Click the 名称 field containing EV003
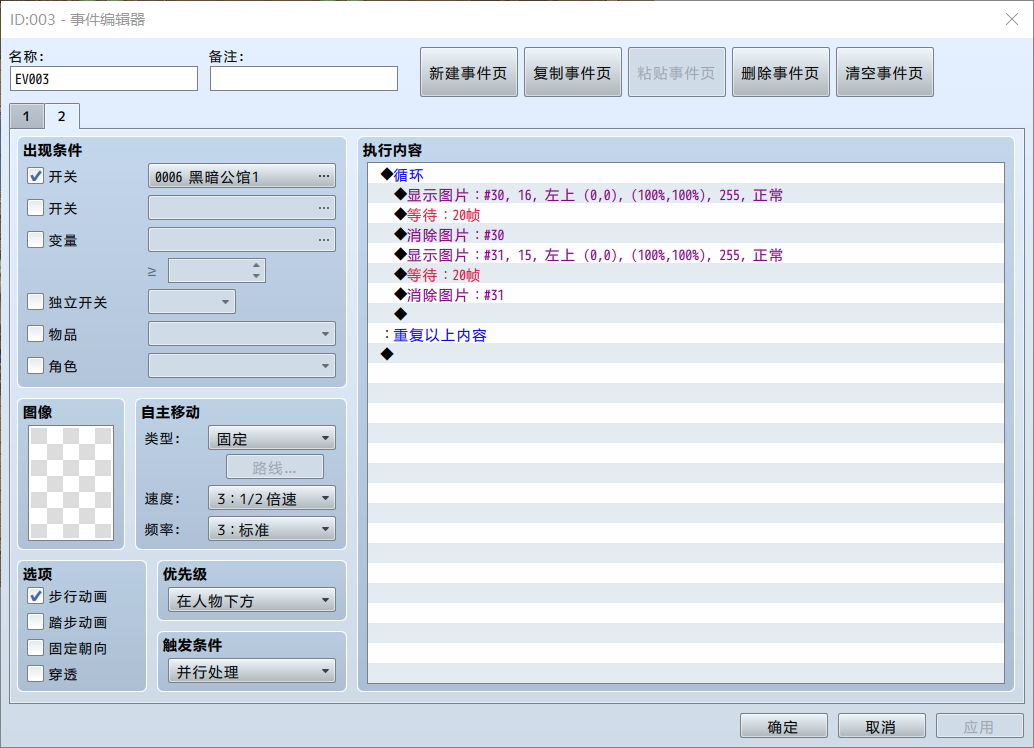The image size is (1034, 748). 104,78
